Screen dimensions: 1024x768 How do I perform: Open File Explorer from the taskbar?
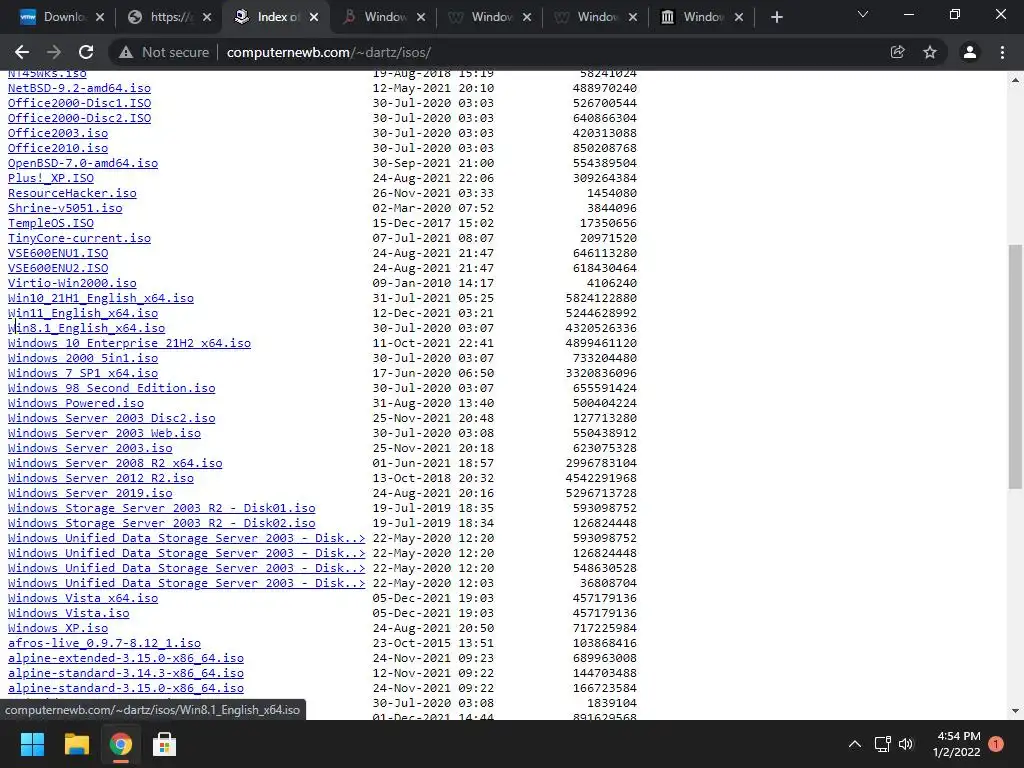point(76,744)
